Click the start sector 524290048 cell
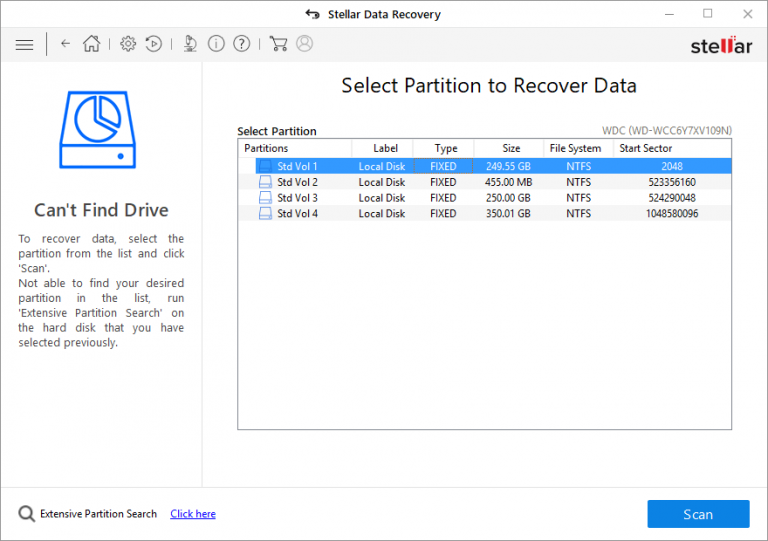Image resolution: width=768 pixels, height=541 pixels. (672, 198)
